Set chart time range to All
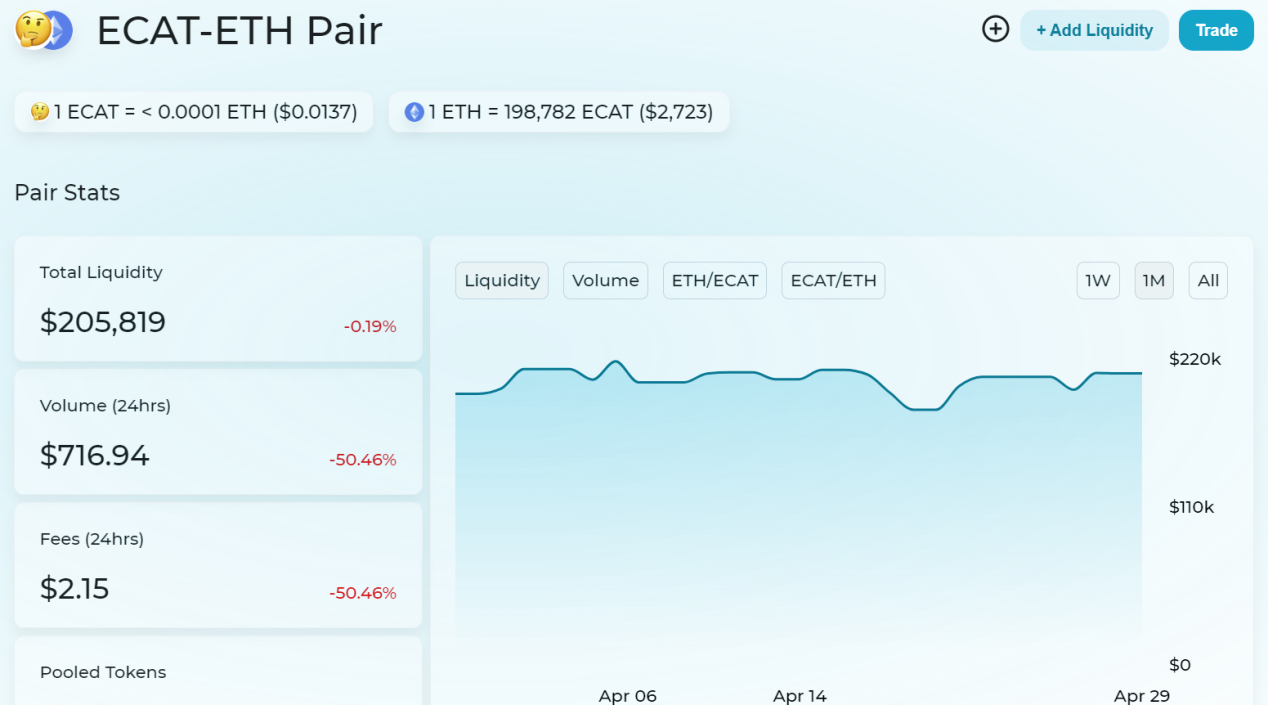Image resolution: width=1268 pixels, height=705 pixels. pos(1208,280)
